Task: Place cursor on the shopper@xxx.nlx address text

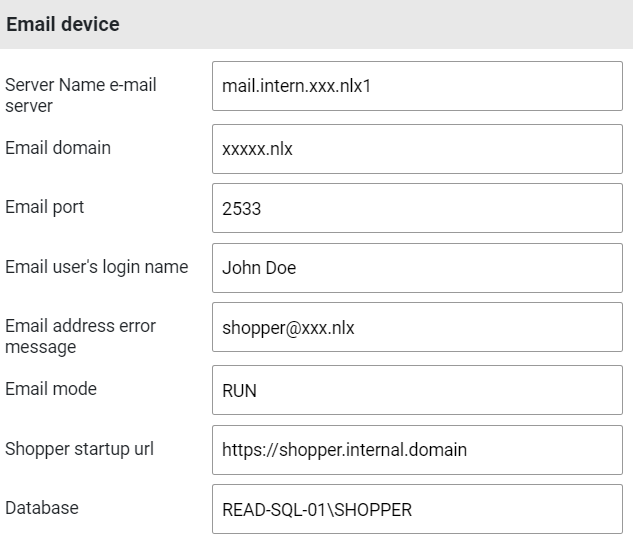Action: tap(288, 328)
